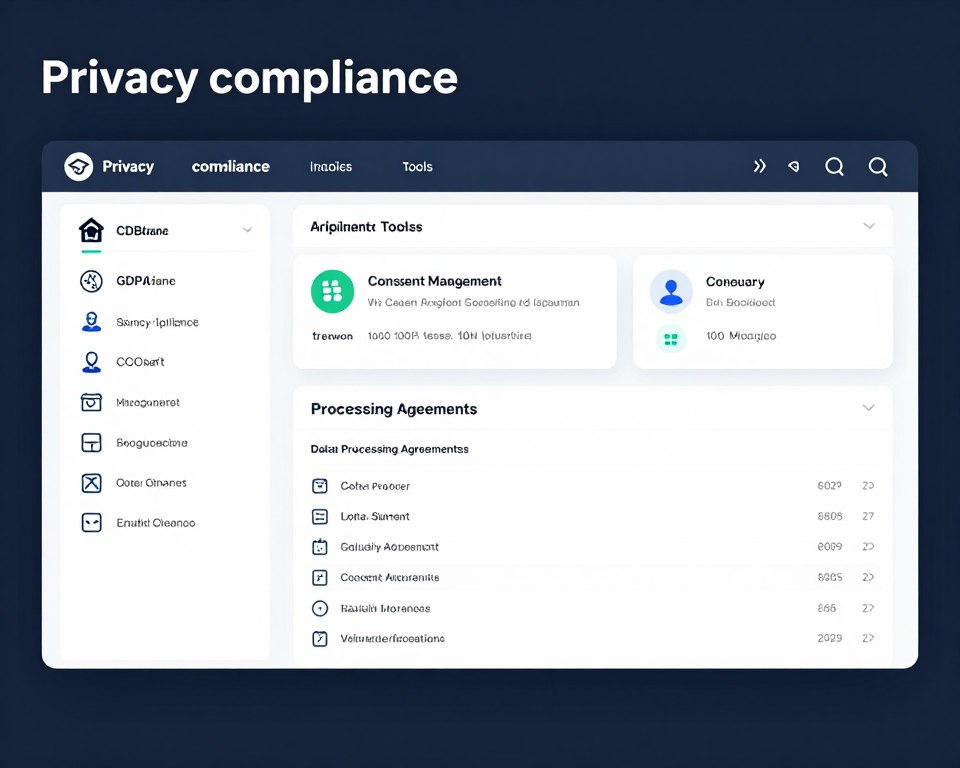Screen dimensions: 960x768
Task: Click the icon beside Lofta. Siament row
Action: click(320, 516)
